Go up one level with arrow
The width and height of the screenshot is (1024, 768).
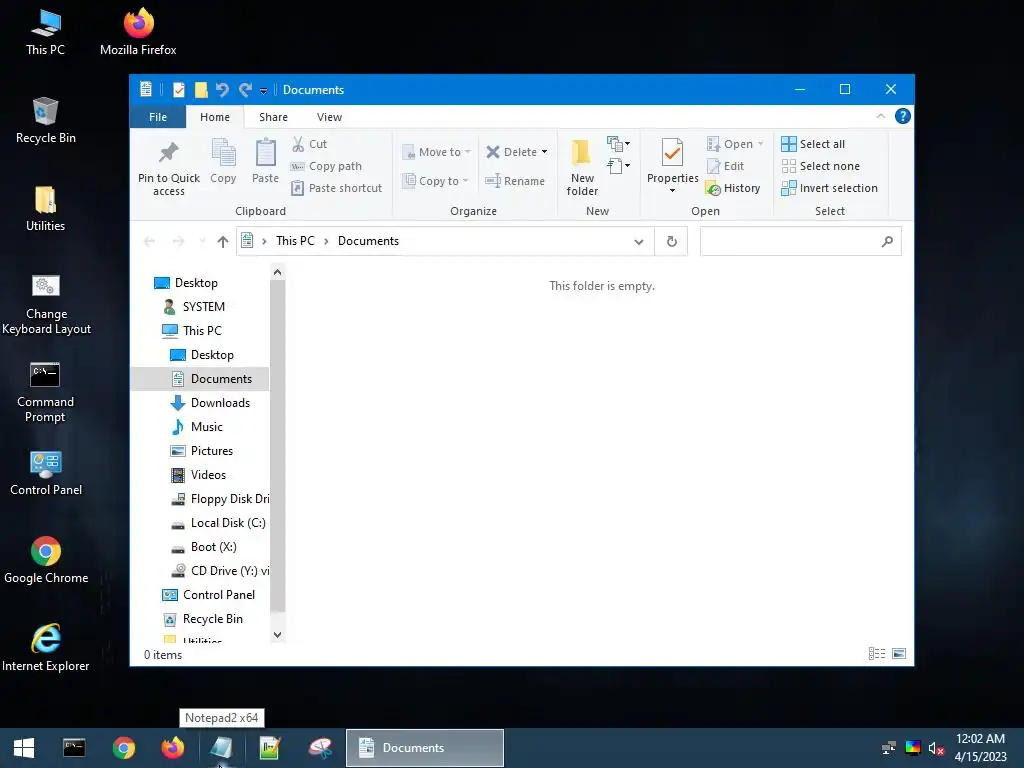[223, 242]
